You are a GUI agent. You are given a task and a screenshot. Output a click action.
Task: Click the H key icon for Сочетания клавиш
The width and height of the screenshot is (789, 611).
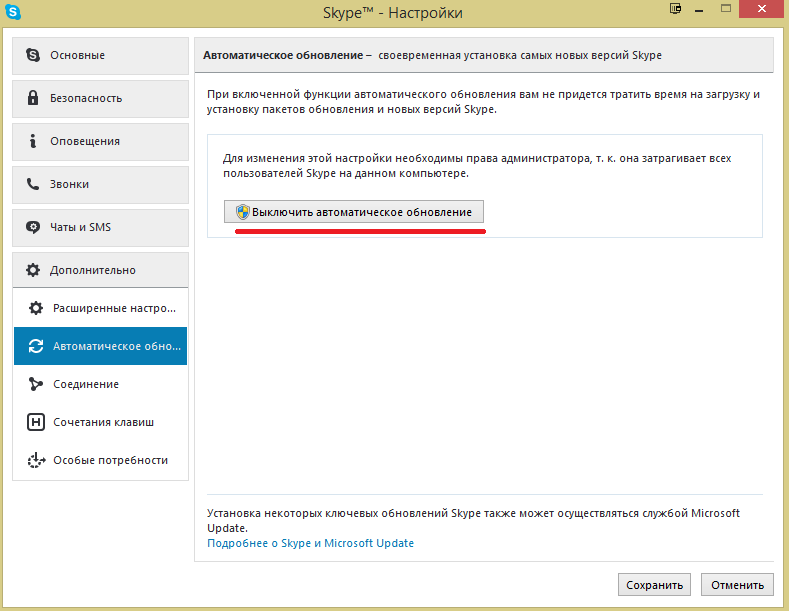[36, 422]
